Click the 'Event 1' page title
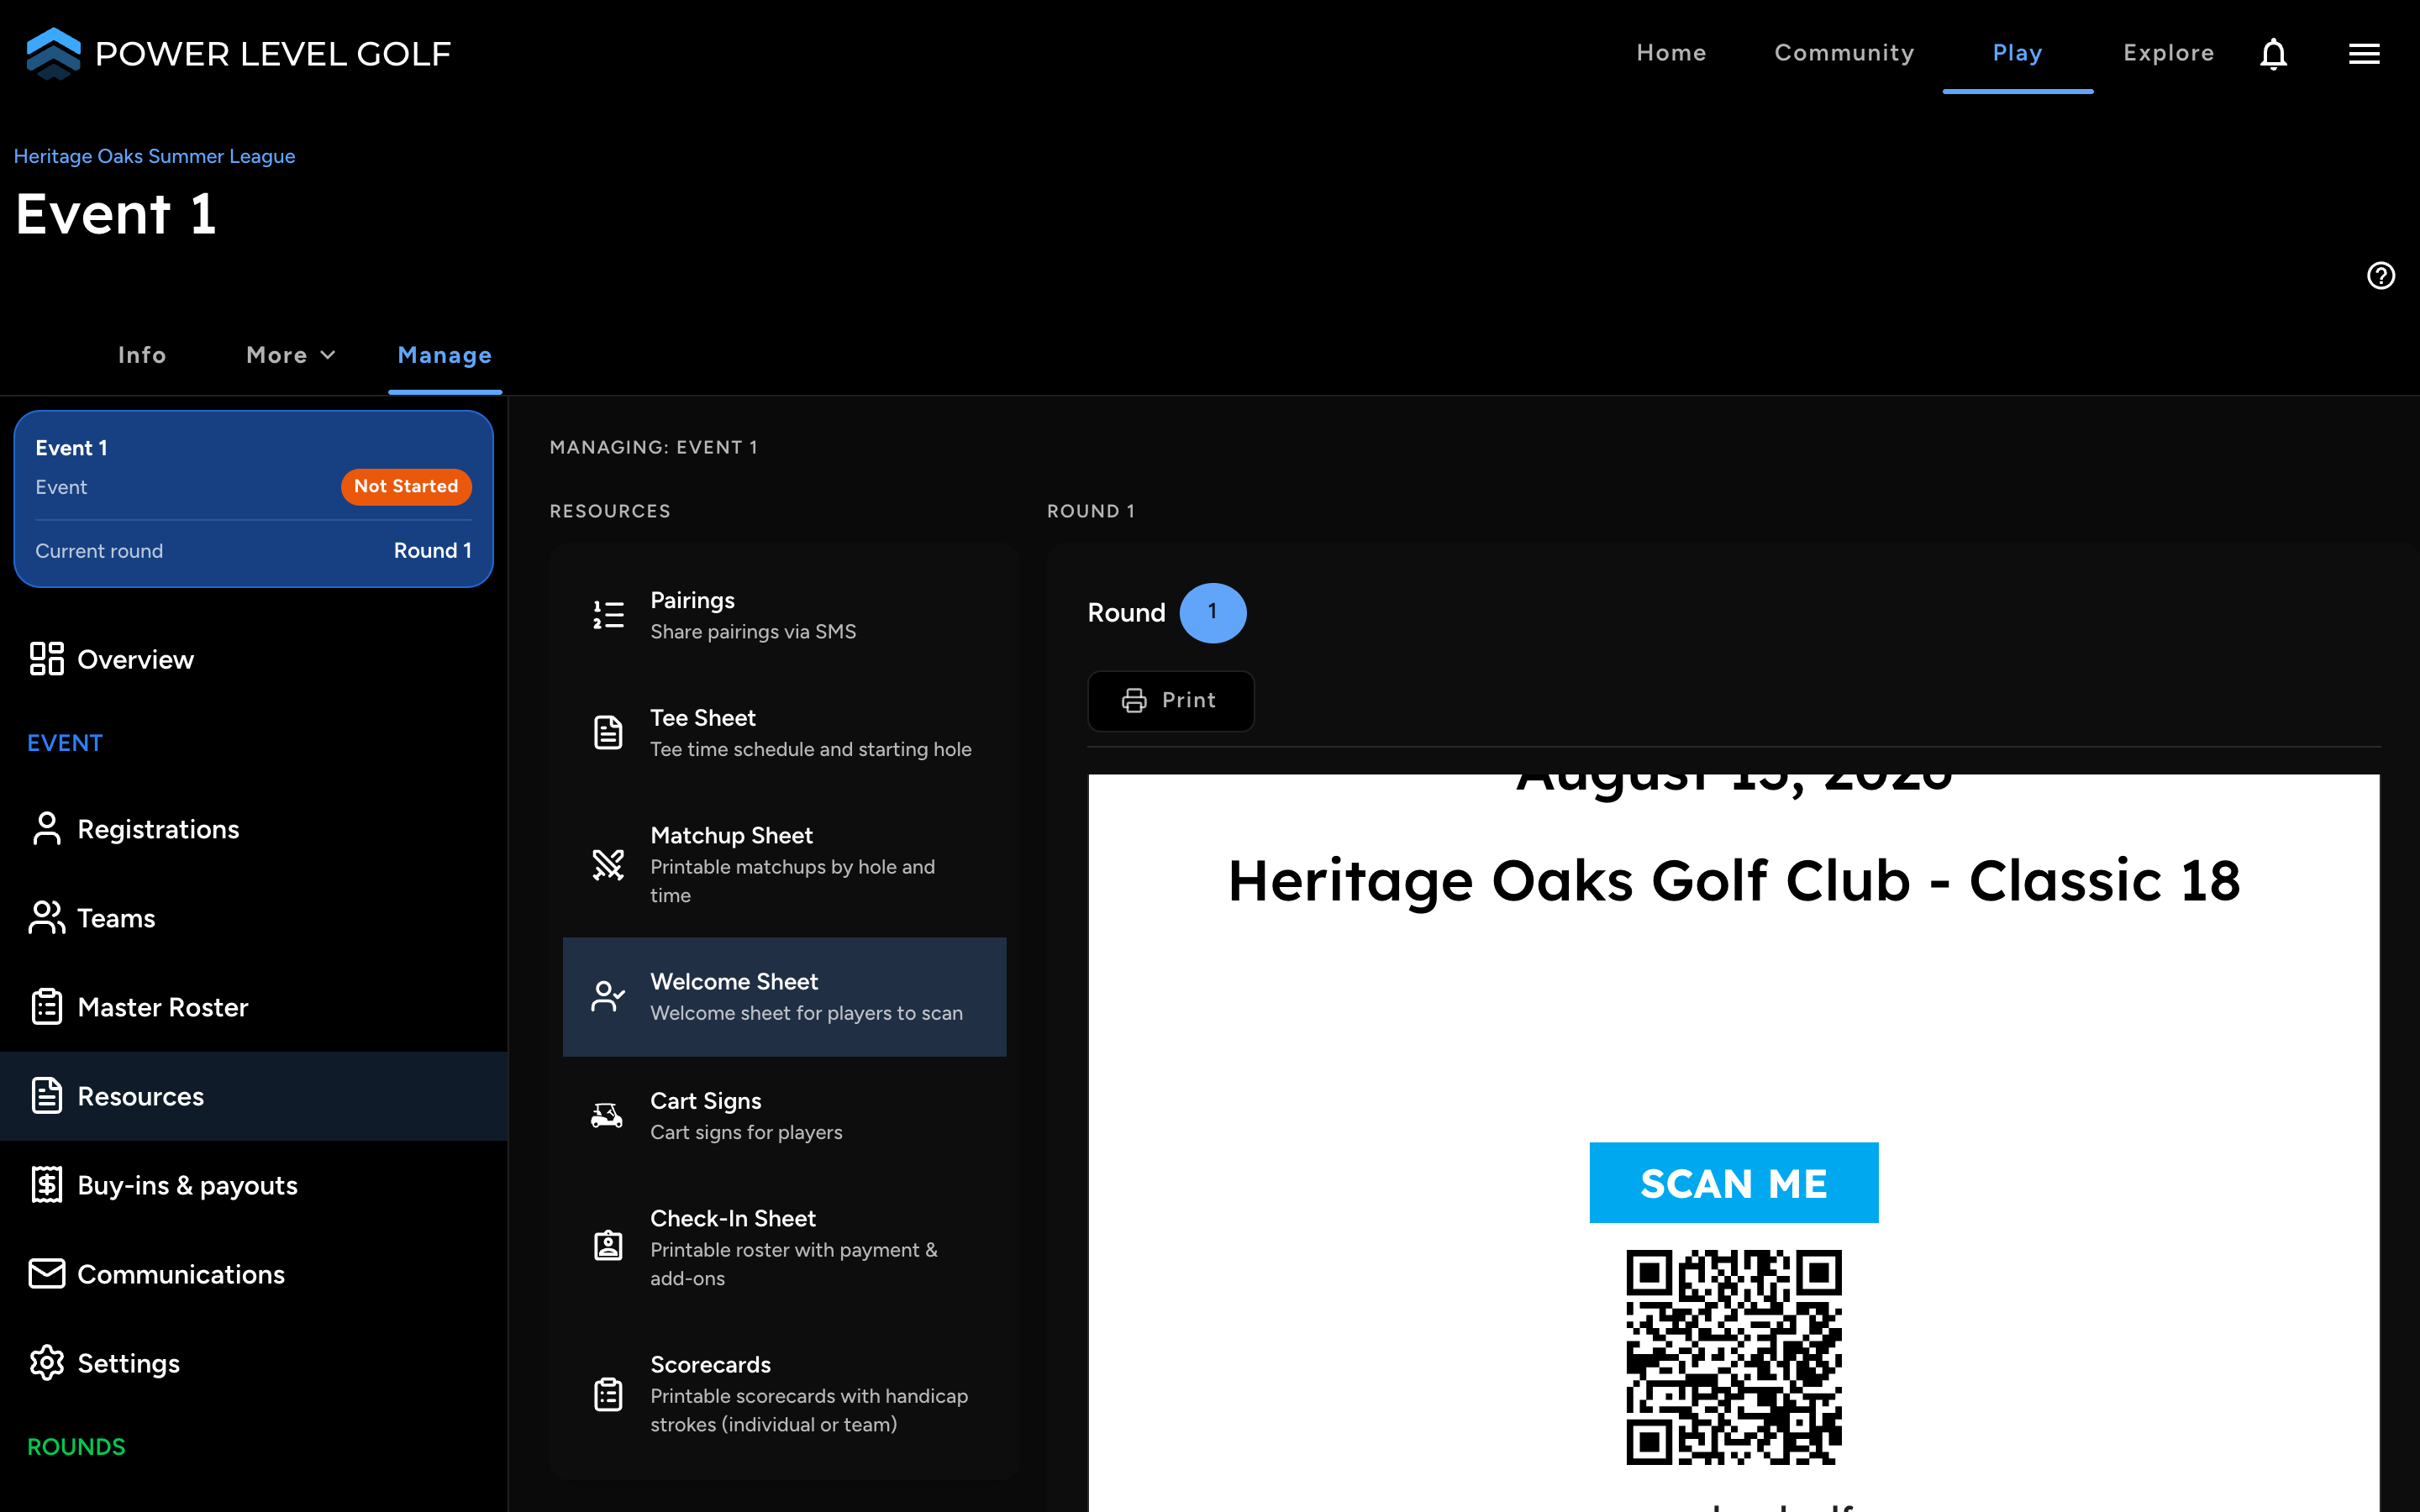2420x1512 pixels. [x=116, y=214]
